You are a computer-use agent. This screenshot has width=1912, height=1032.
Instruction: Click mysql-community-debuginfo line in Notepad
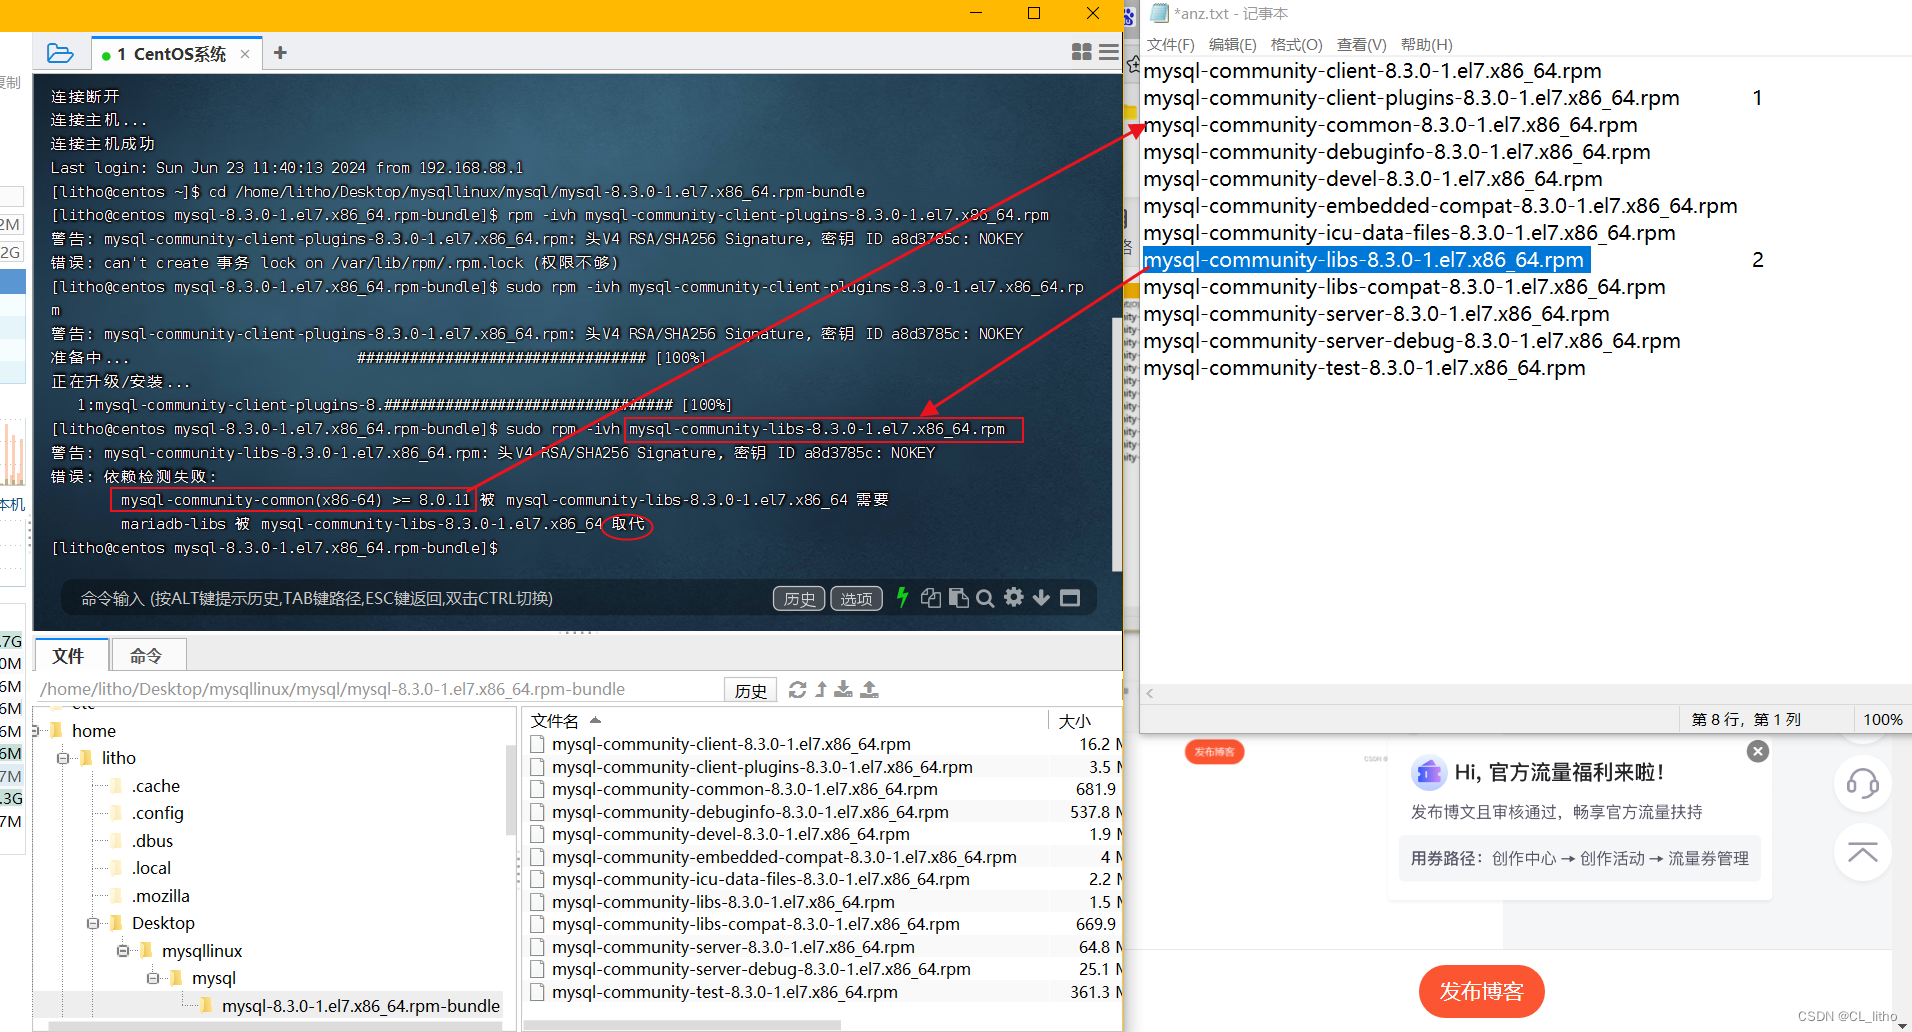1397,152
